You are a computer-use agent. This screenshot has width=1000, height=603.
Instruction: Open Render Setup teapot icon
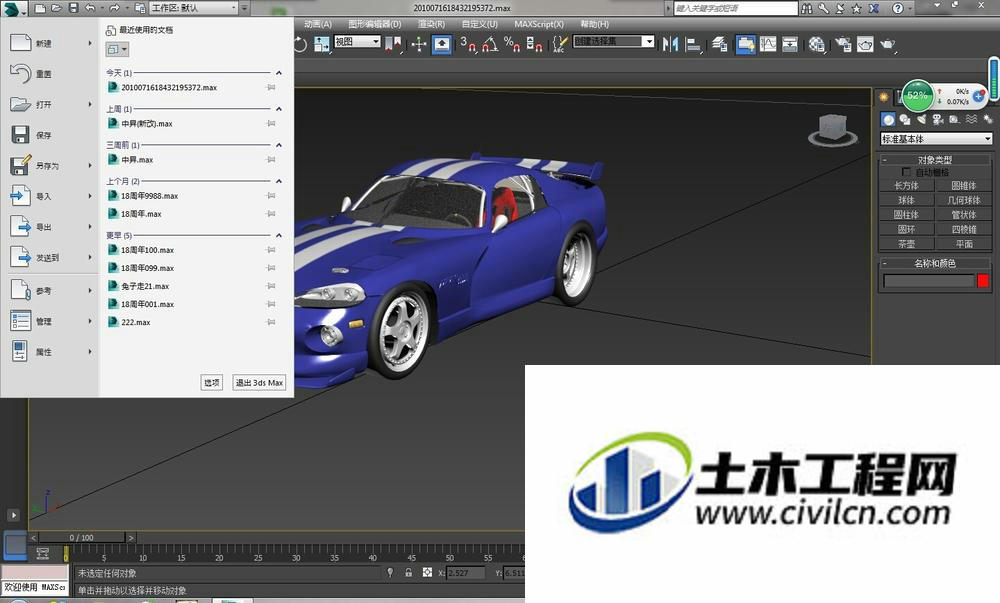[x=843, y=44]
